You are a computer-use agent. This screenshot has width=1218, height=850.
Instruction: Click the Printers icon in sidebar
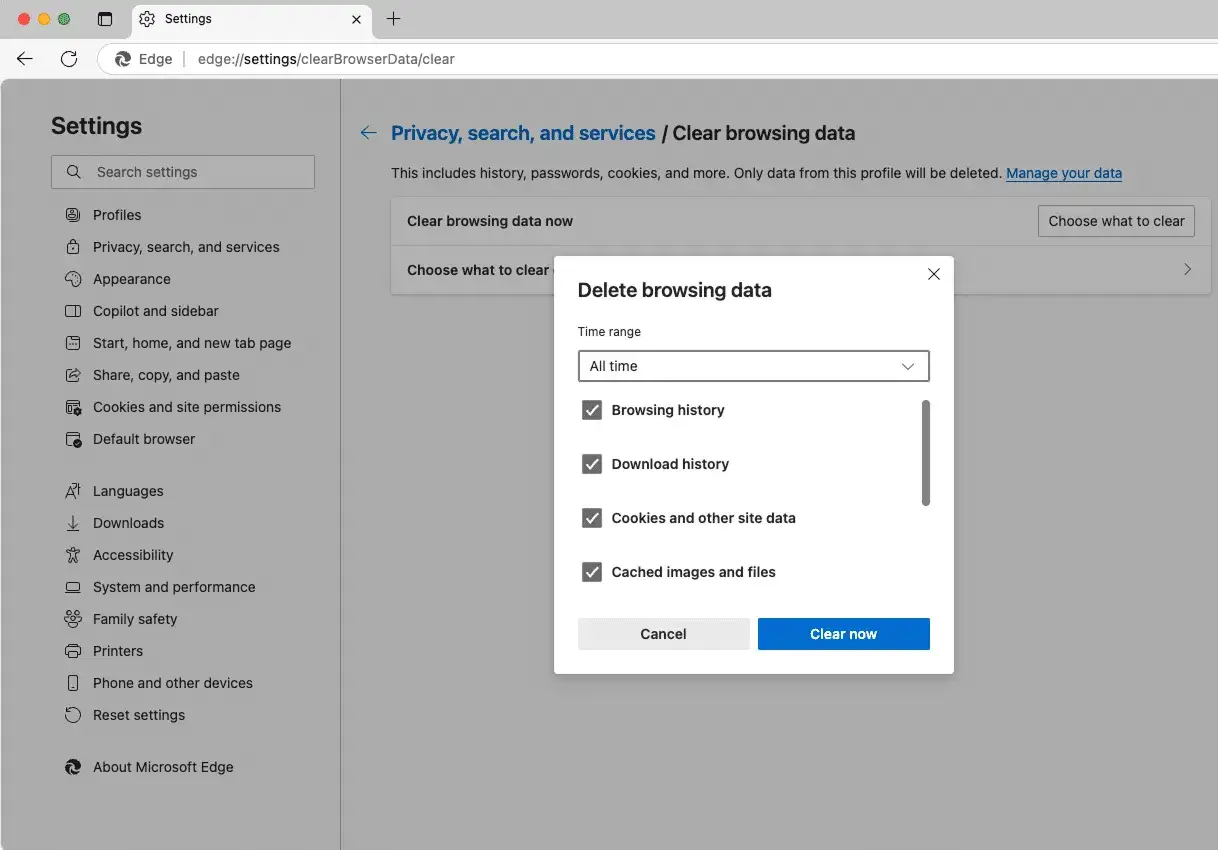tap(73, 651)
